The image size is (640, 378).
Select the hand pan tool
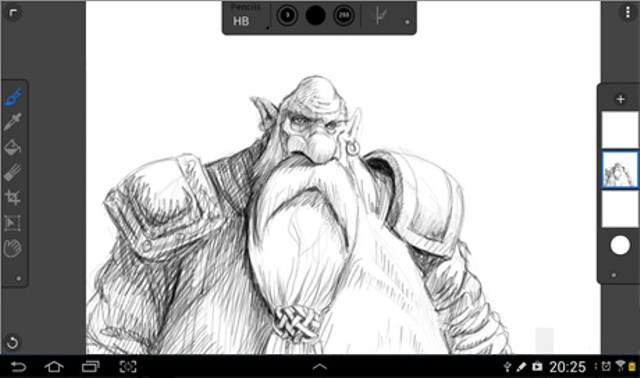(x=13, y=248)
